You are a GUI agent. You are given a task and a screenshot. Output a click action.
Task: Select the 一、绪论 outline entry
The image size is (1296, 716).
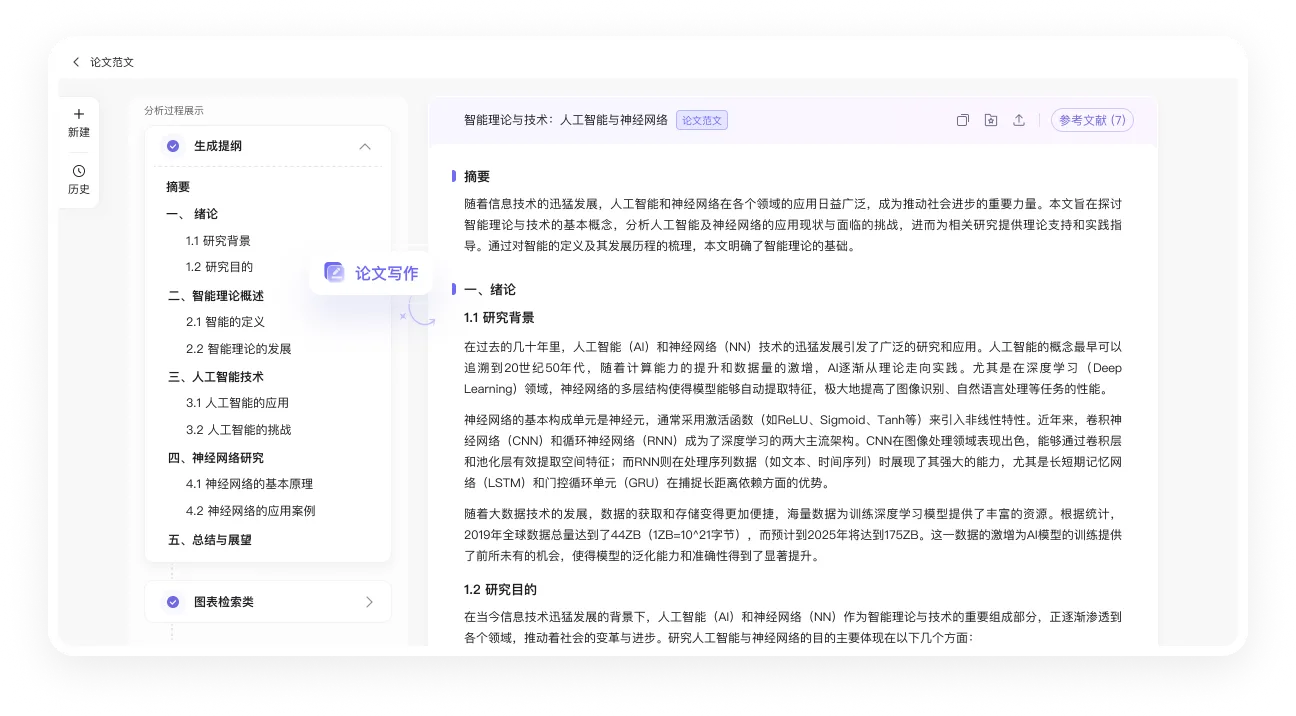pos(191,213)
